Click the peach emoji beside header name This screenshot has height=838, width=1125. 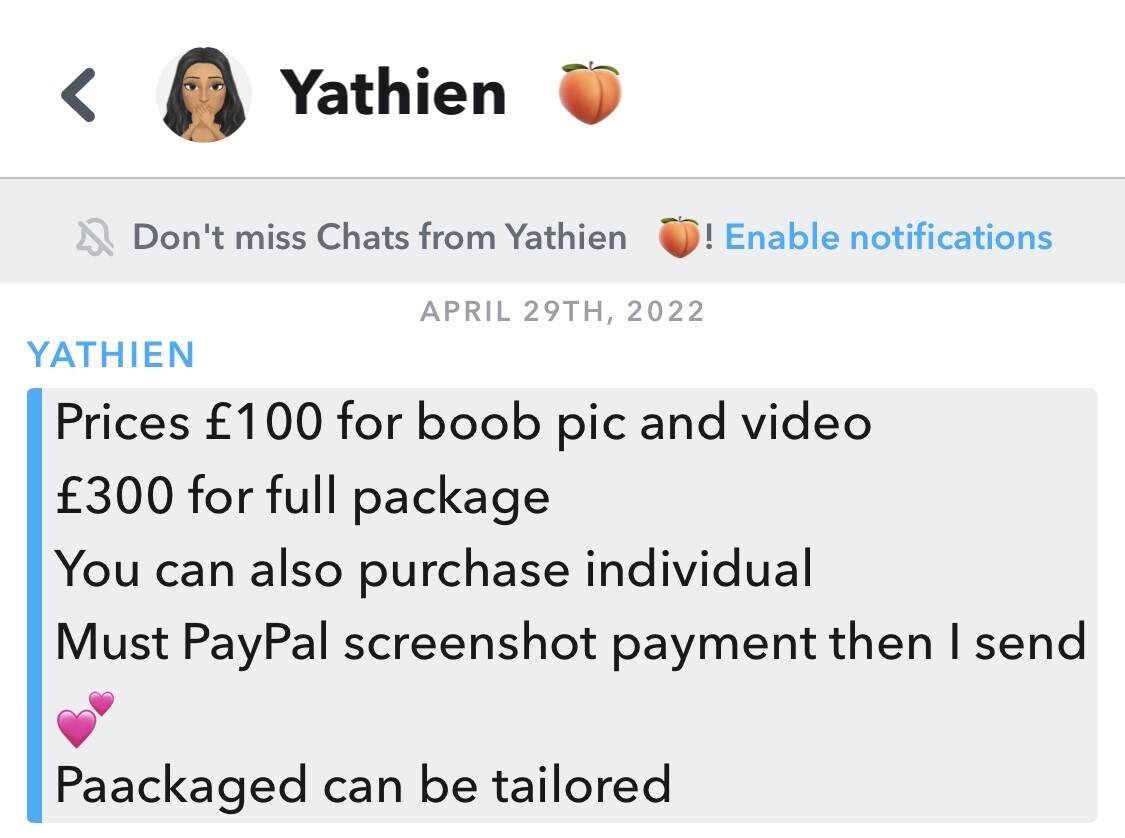coord(590,93)
